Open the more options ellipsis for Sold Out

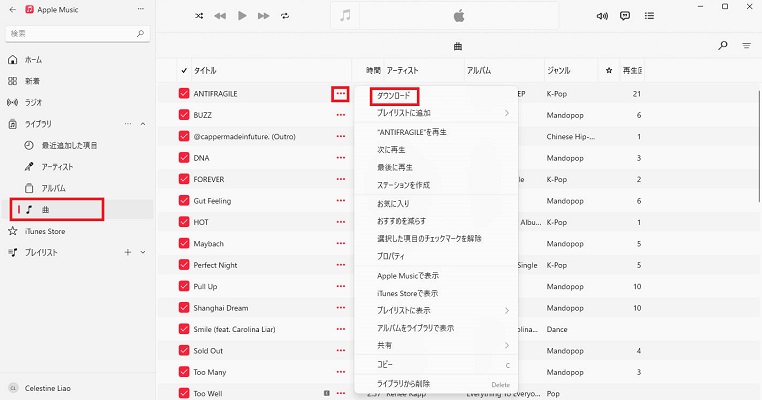pos(341,350)
